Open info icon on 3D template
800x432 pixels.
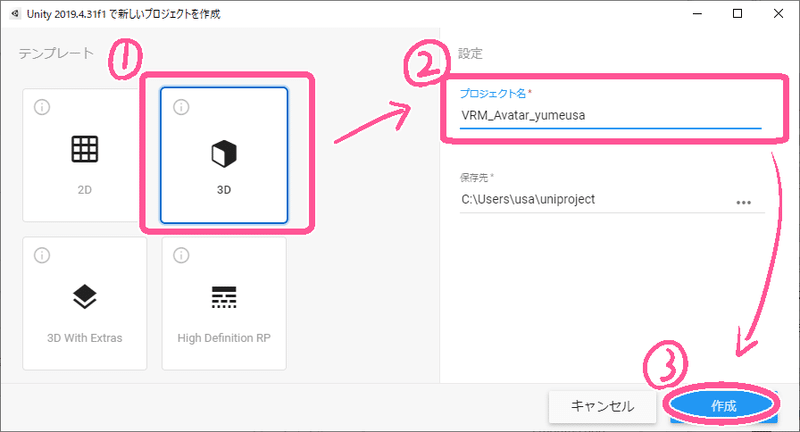point(181,107)
